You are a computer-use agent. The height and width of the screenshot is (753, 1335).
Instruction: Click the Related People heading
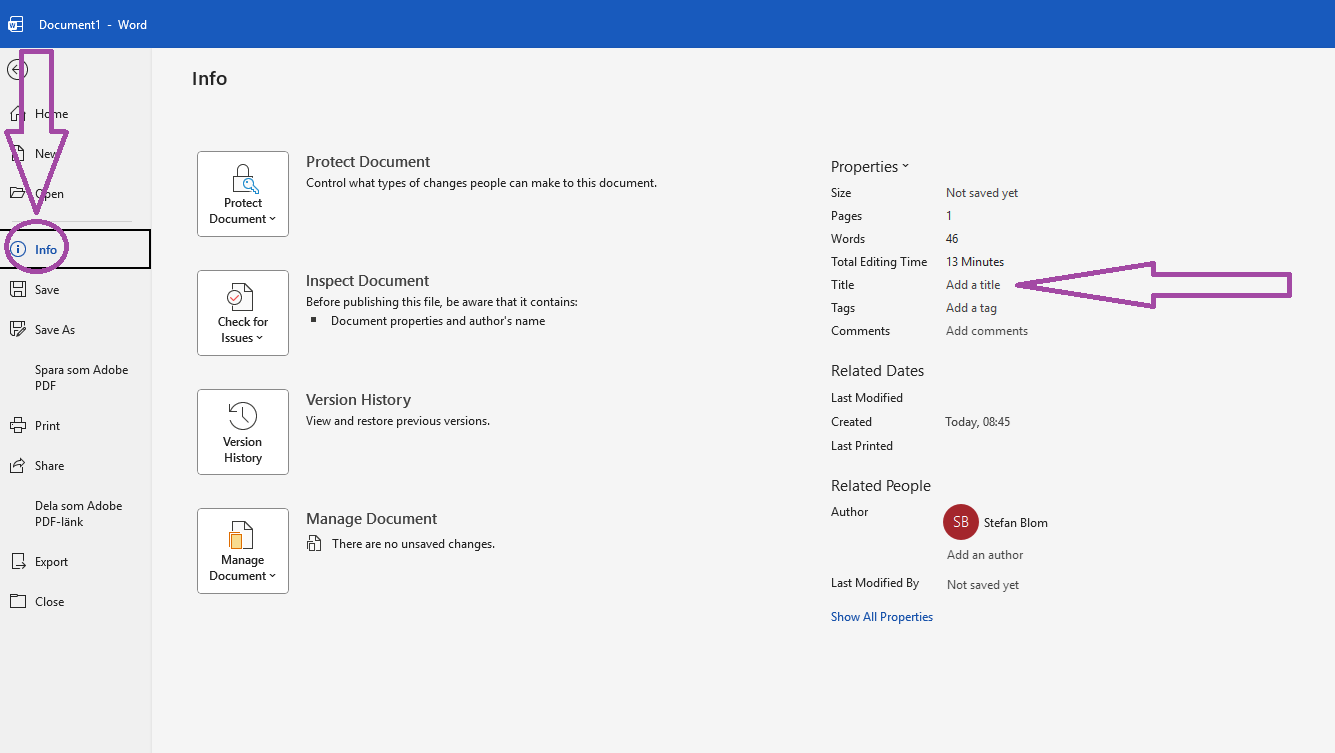(x=881, y=486)
